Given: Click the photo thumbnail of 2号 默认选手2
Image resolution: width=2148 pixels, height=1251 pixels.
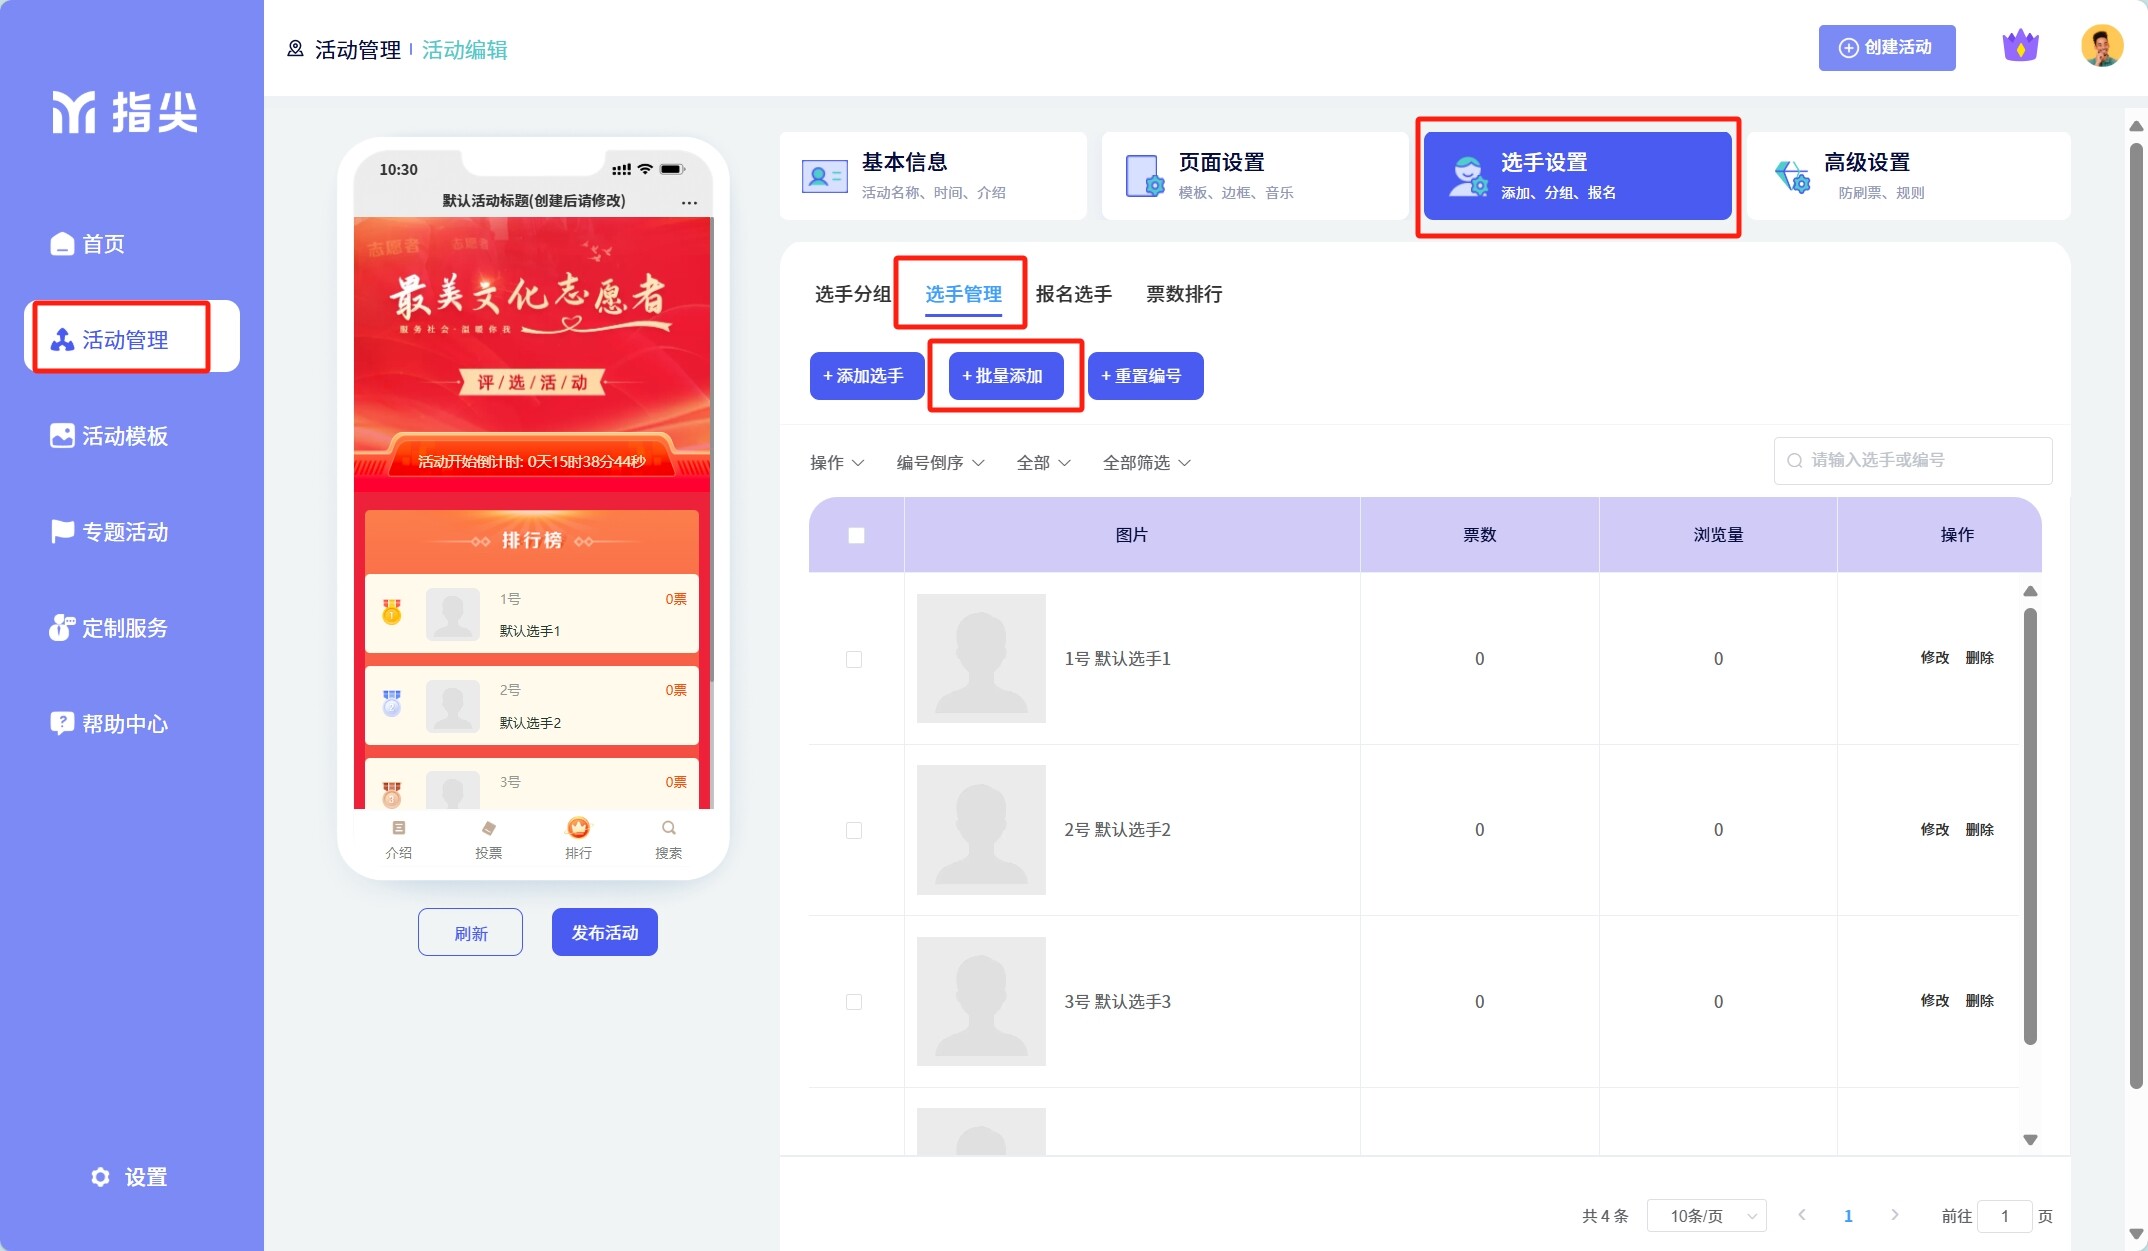Looking at the screenshot, I should [981, 830].
